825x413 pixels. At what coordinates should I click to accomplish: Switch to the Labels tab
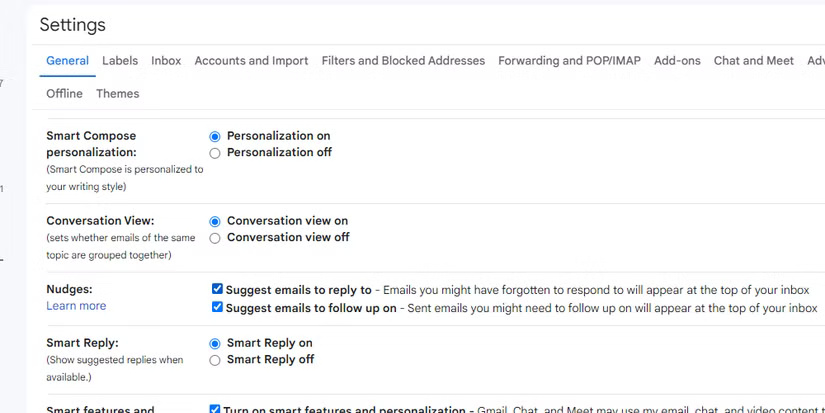120,61
